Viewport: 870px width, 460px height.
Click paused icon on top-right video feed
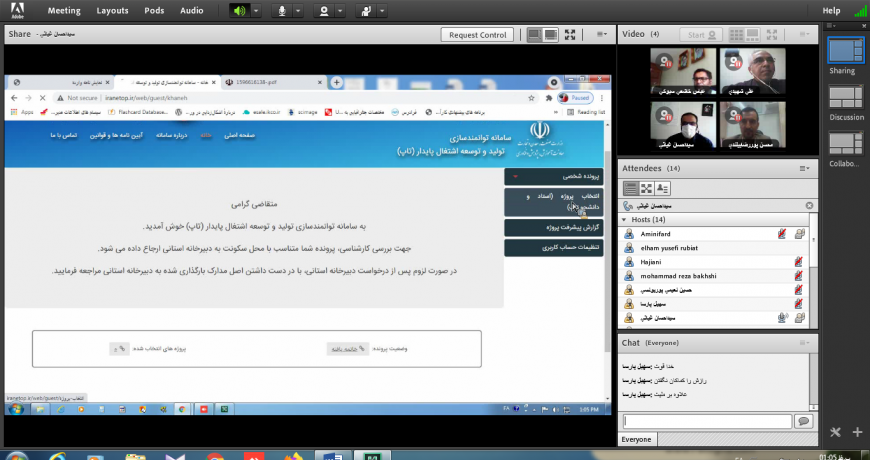pyautogui.click(x=736, y=62)
